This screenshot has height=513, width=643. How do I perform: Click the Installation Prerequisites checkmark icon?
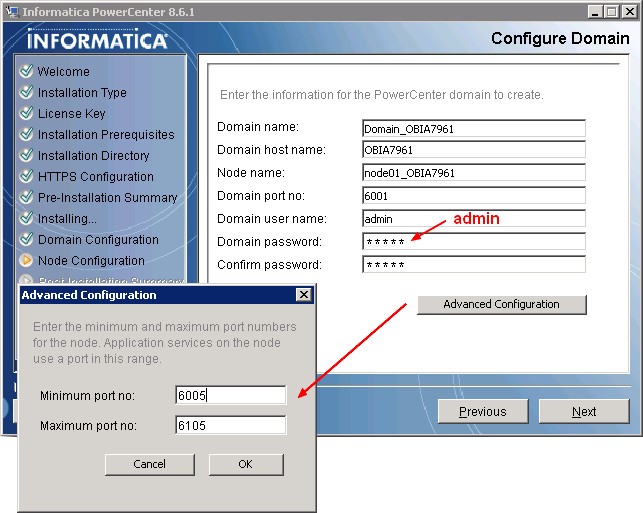coord(26,135)
